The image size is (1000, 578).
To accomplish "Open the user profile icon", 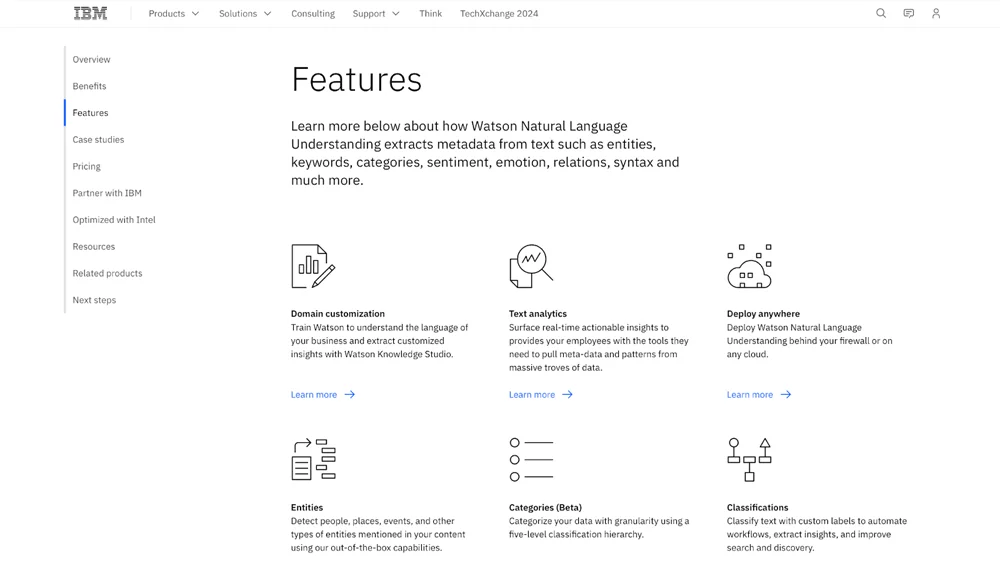I will coord(936,13).
